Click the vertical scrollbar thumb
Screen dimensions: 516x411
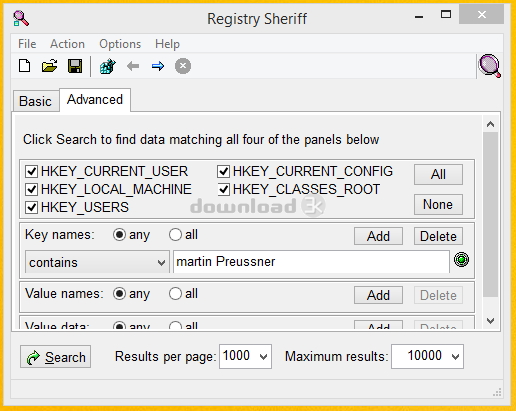(490, 214)
